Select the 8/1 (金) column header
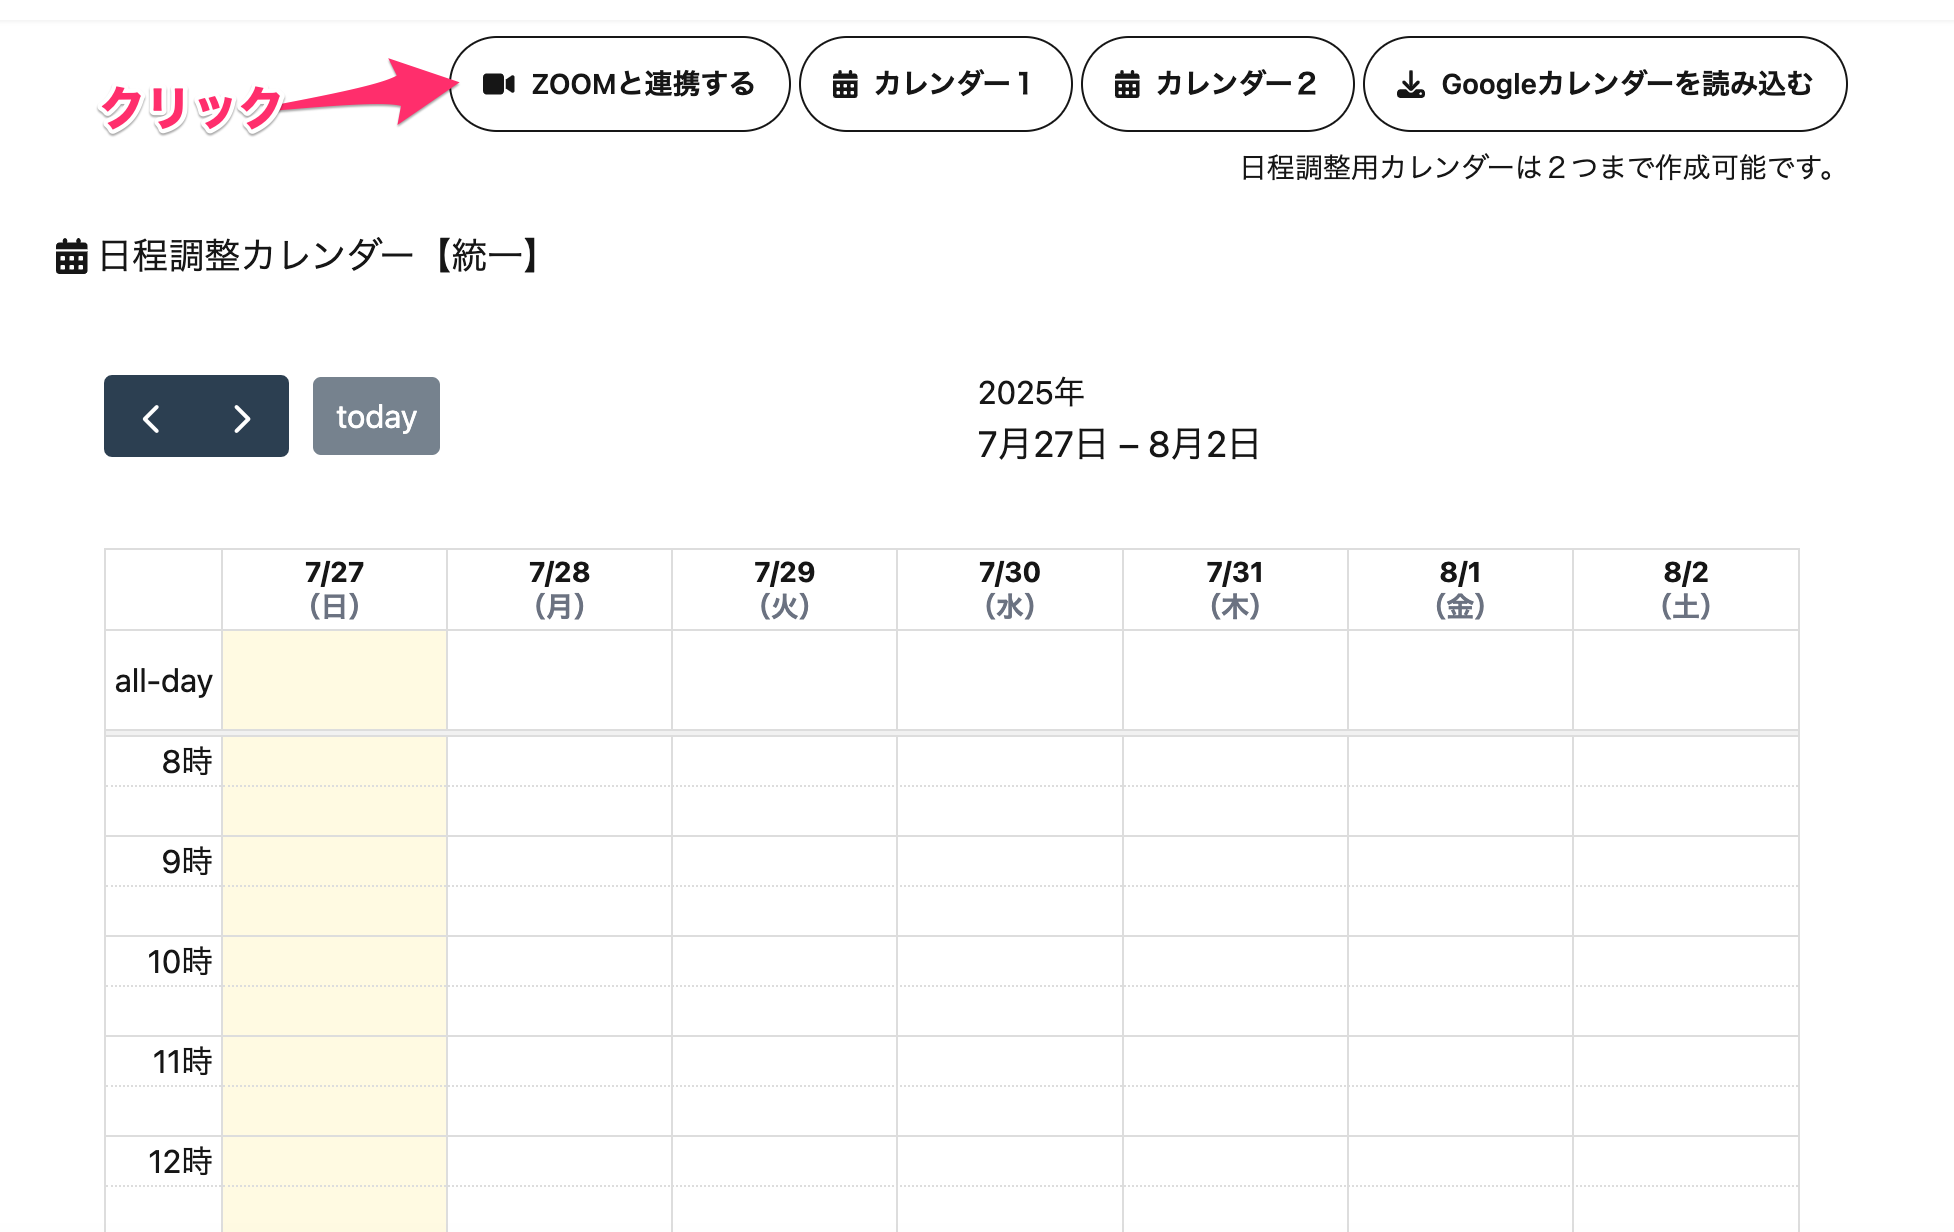Screen dimensions: 1954x1232 click(1460, 589)
